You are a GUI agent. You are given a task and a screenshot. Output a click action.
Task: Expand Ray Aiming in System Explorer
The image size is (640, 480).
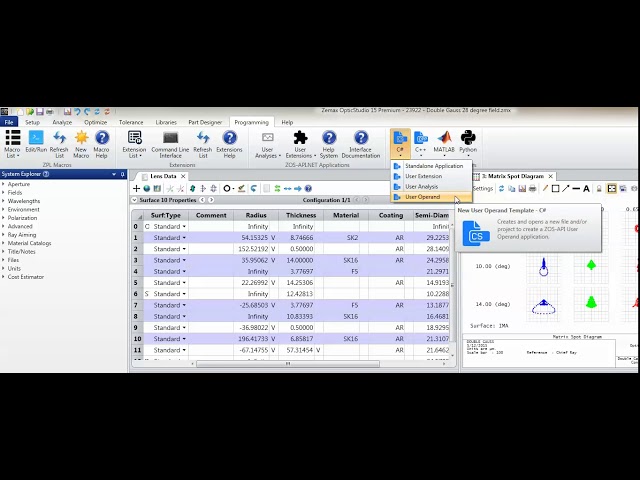[x=3, y=235]
